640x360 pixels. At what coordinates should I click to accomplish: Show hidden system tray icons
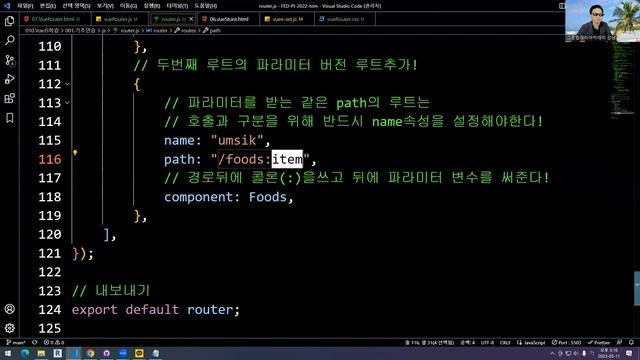coord(552,353)
